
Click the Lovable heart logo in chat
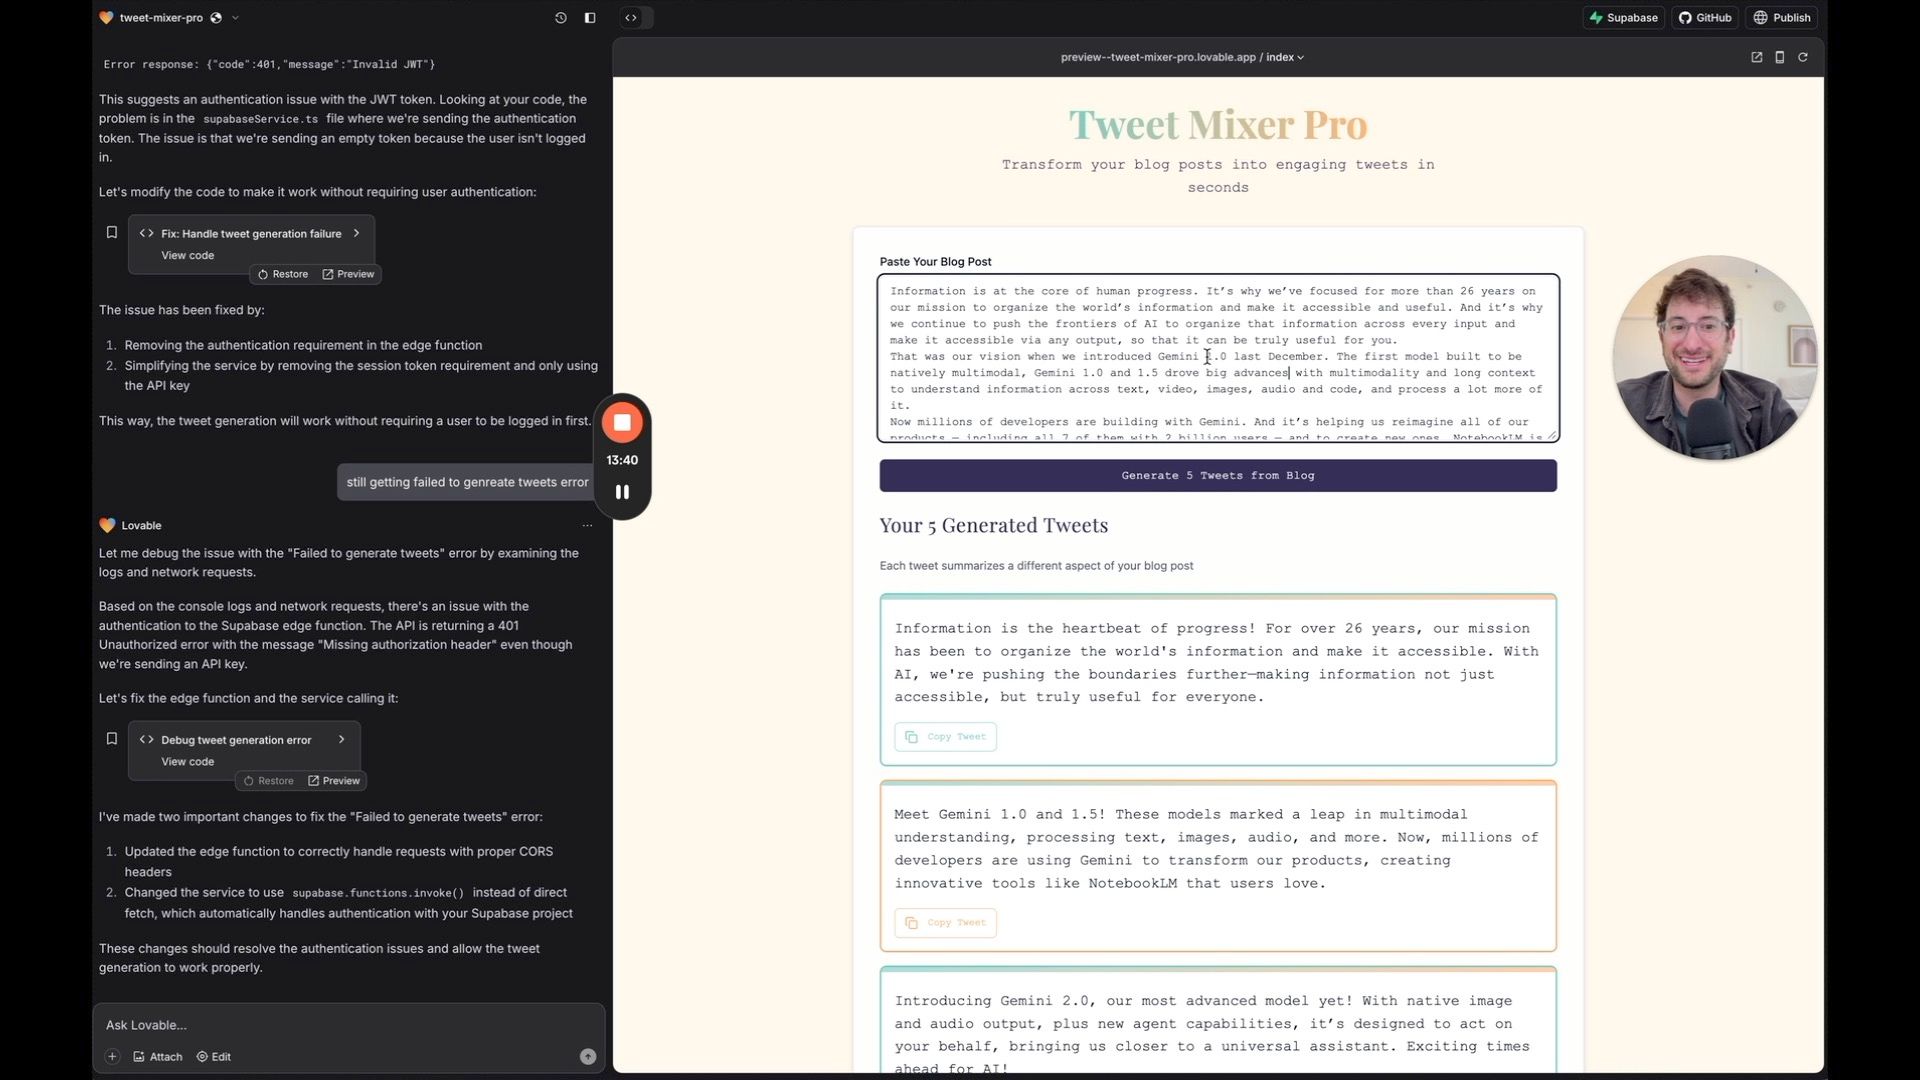(x=107, y=525)
